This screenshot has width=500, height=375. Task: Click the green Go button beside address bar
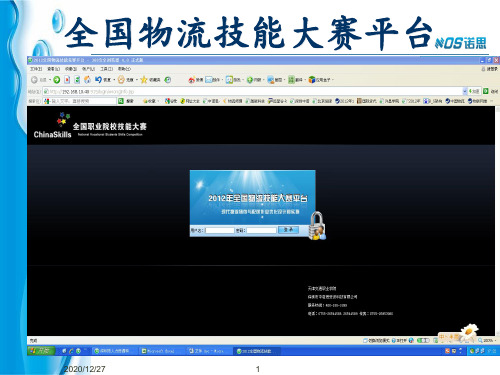(x=486, y=91)
